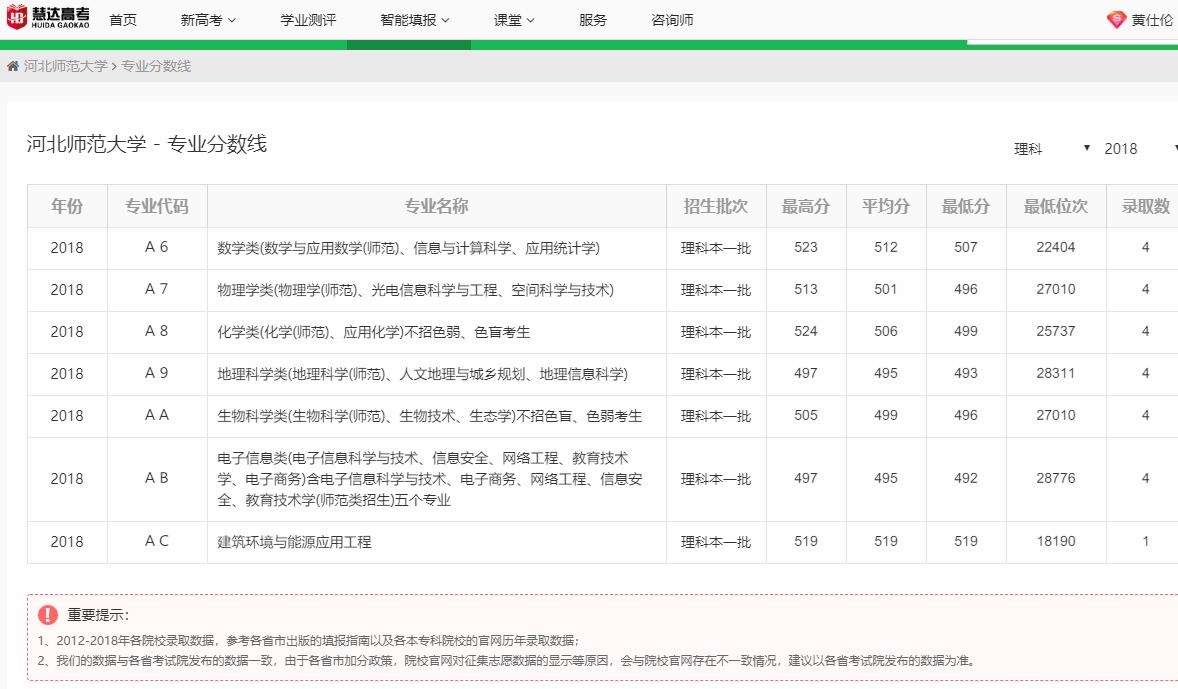Click lowest rank value 25737
Screen dimensions: 1178x689
[1056, 331]
